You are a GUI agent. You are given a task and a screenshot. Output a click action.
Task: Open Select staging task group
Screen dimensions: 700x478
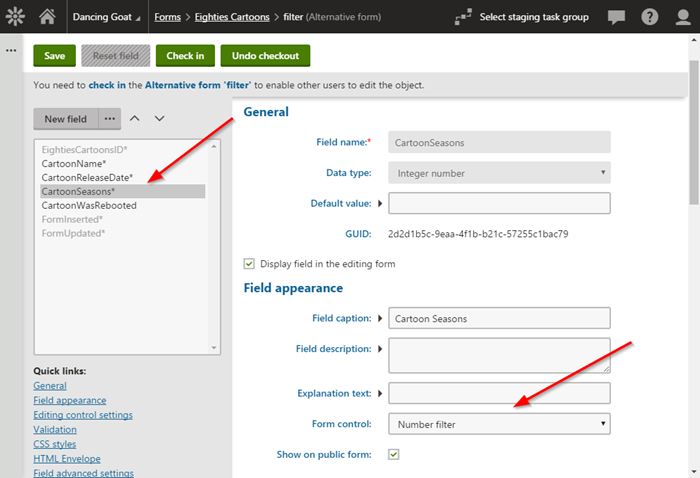tap(534, 17)
